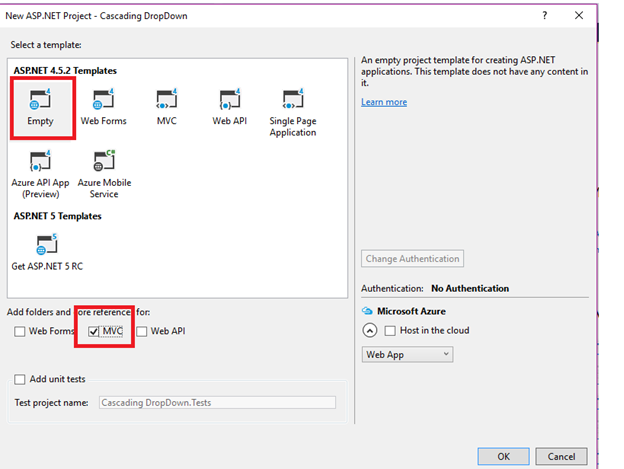
Task: Close the New ASP.NET Project dialog
Action: click(579, 16)
